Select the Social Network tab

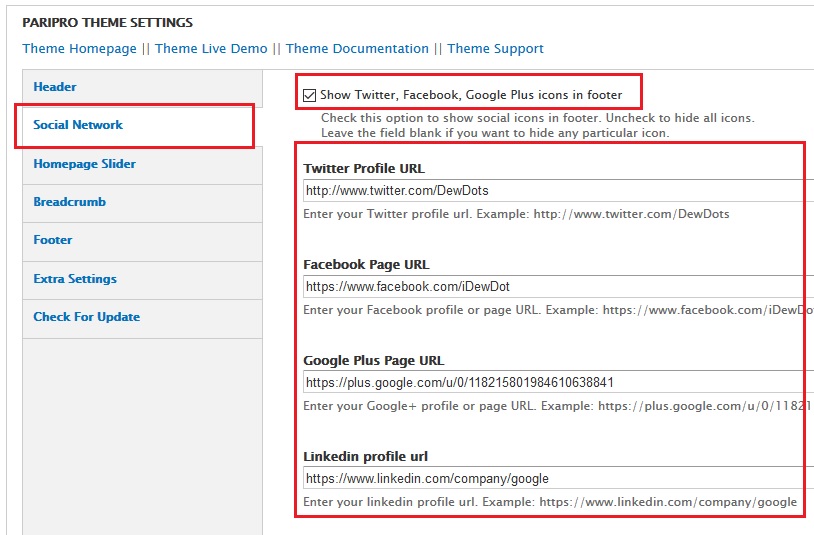(78, 125)
